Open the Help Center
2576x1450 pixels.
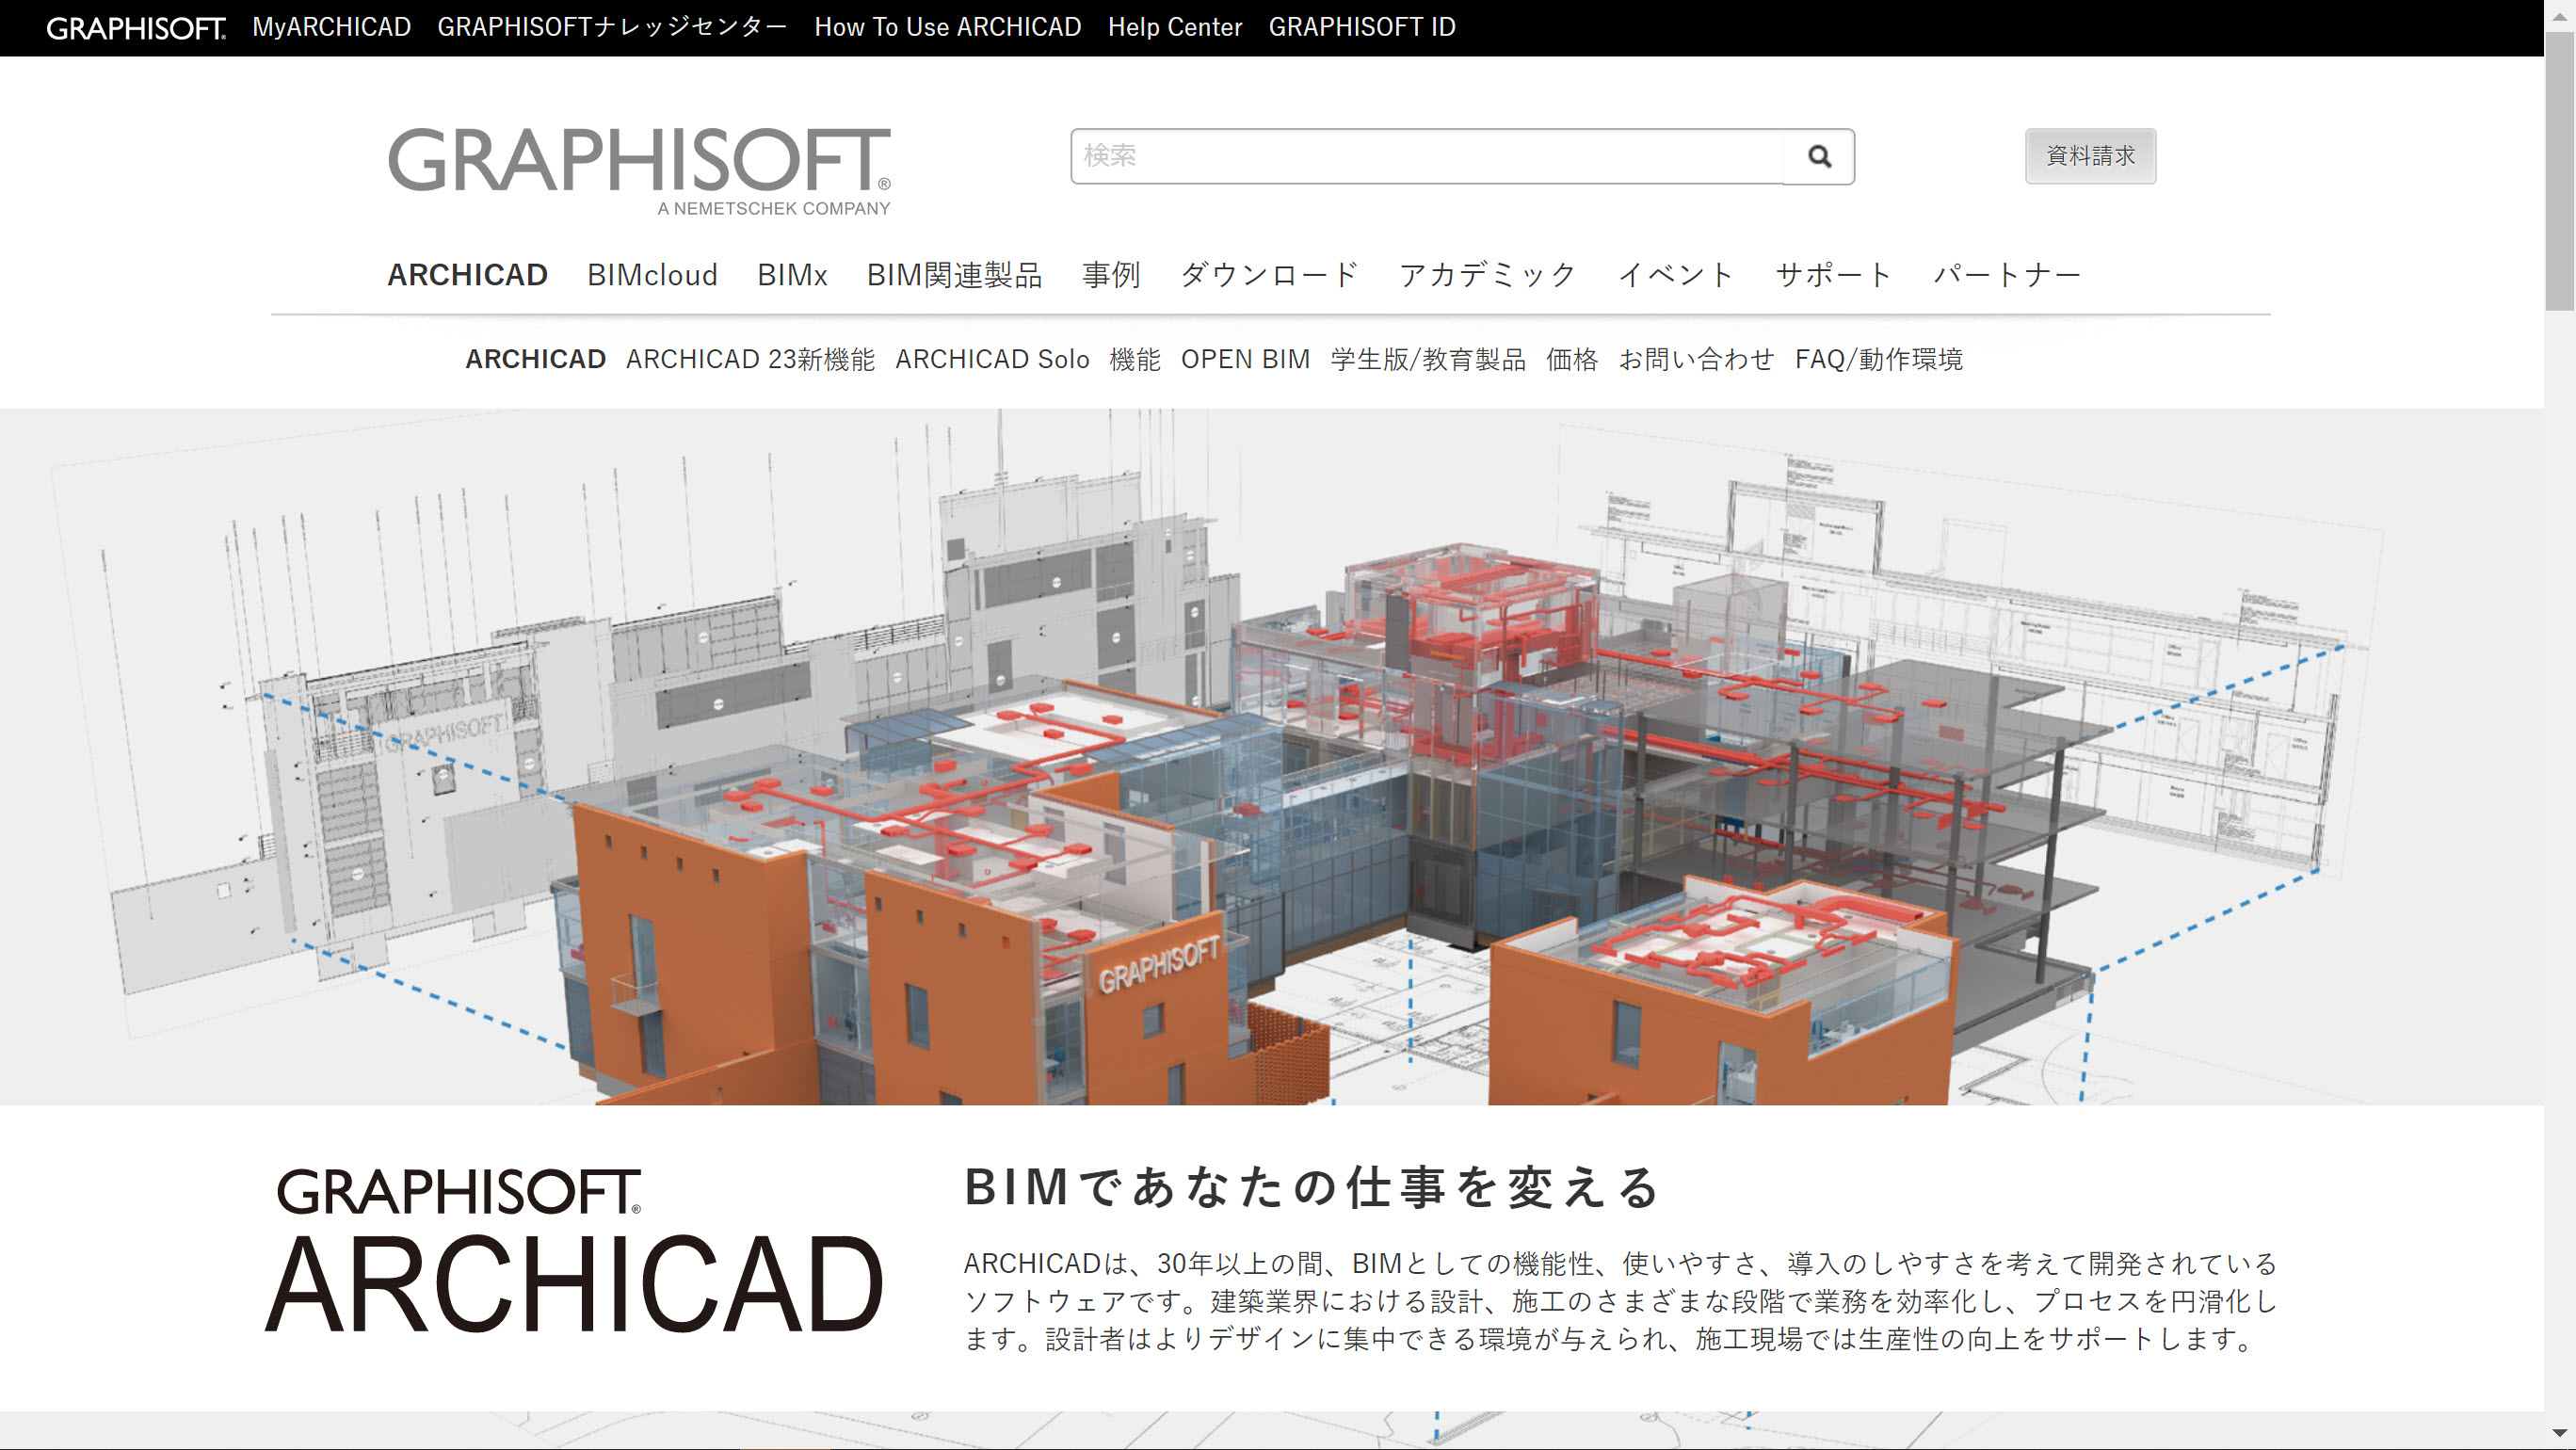pyautogui.click(x=1175, y=27)
